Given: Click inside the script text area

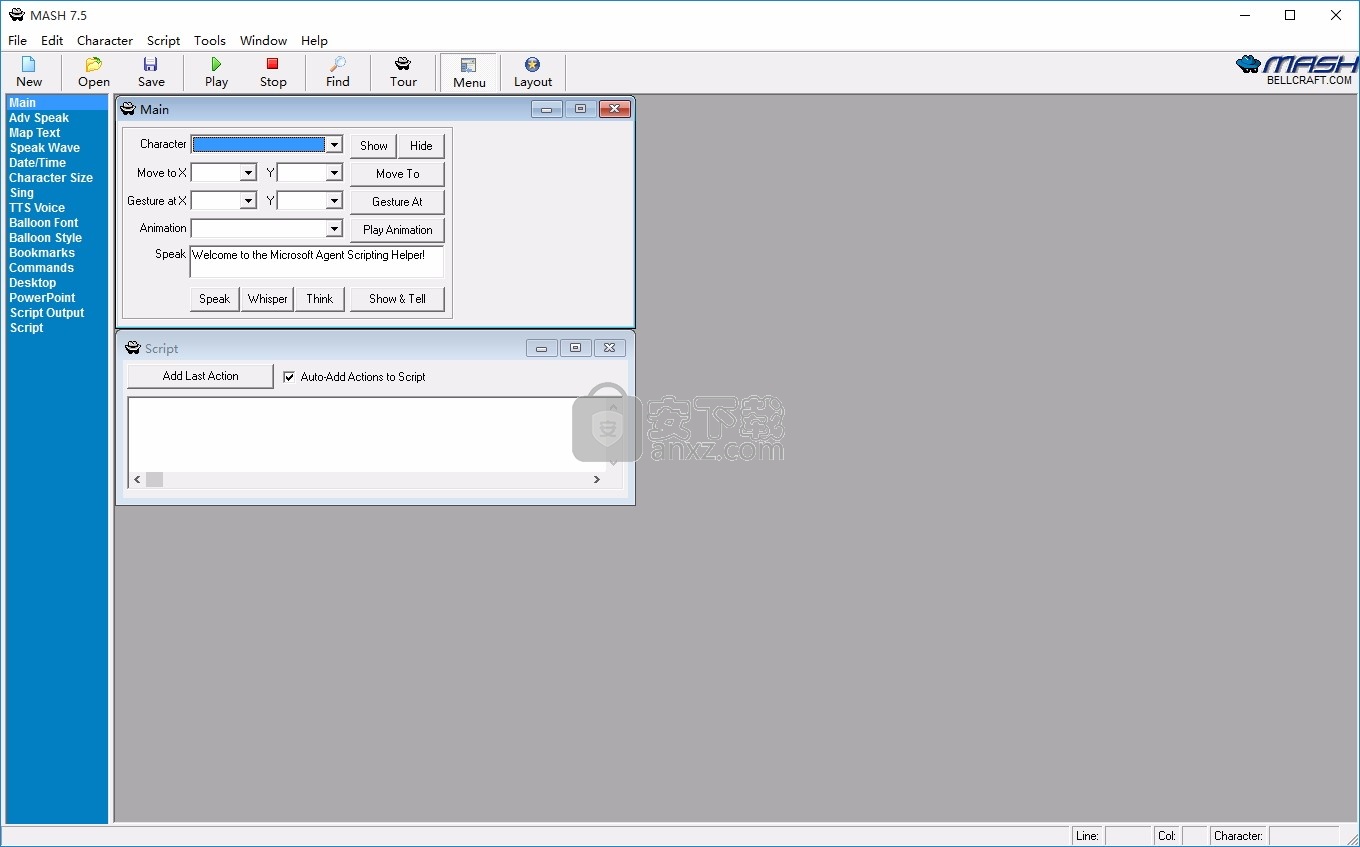Looking at the screenshot, I should 366,434.
